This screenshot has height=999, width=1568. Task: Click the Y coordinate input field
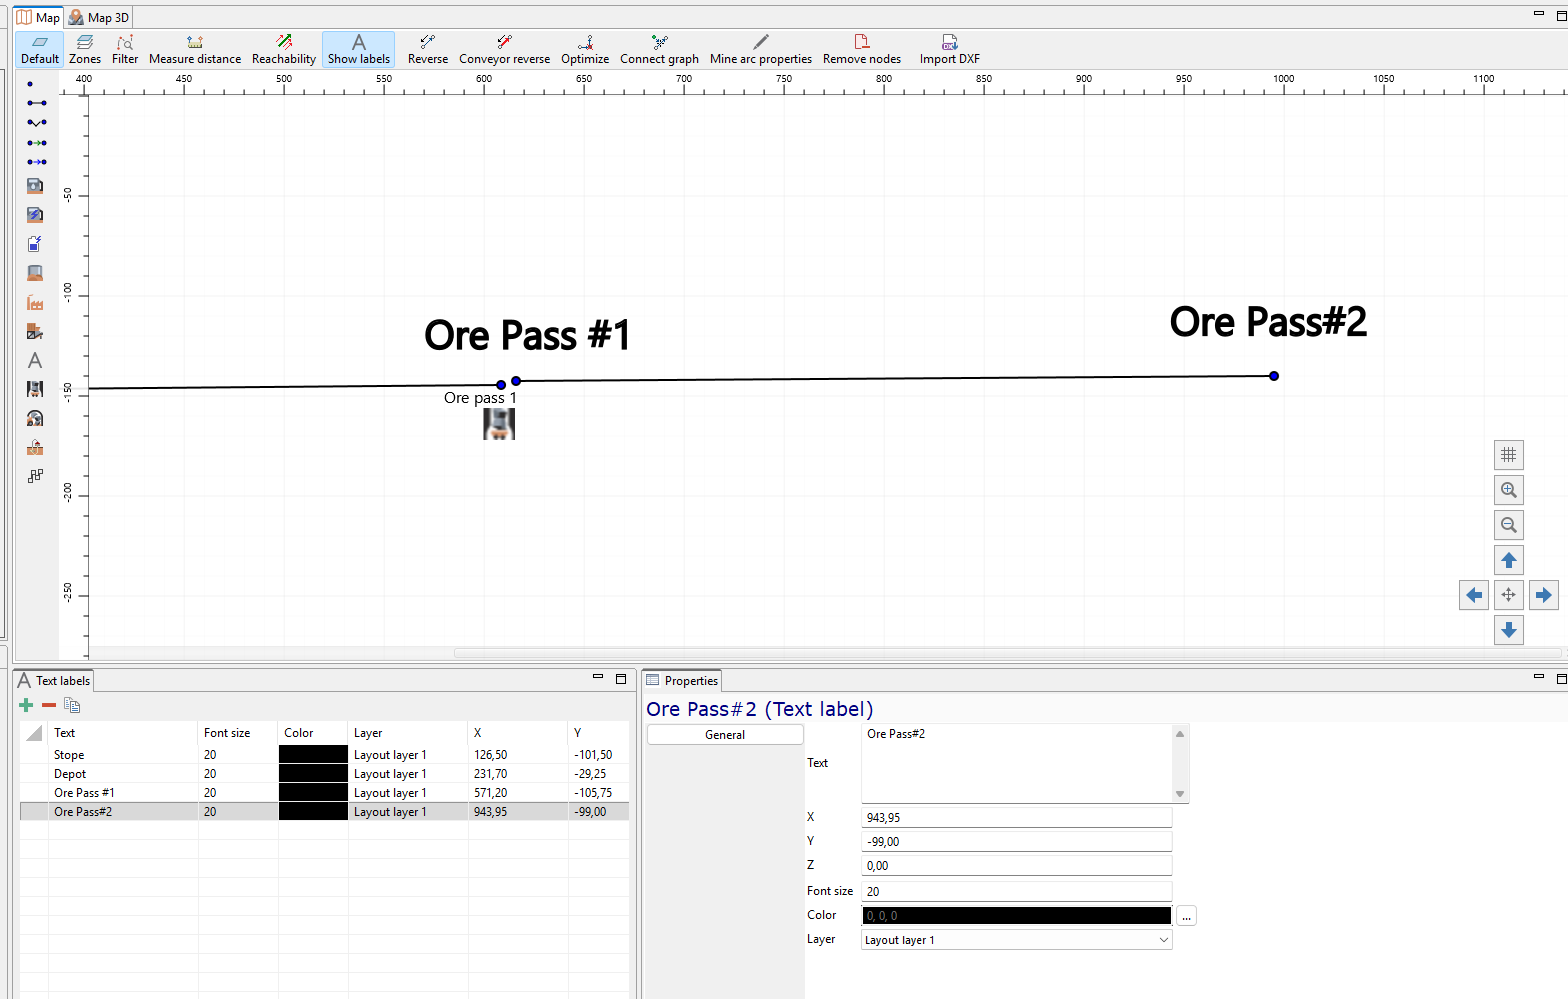[1016, 842]
